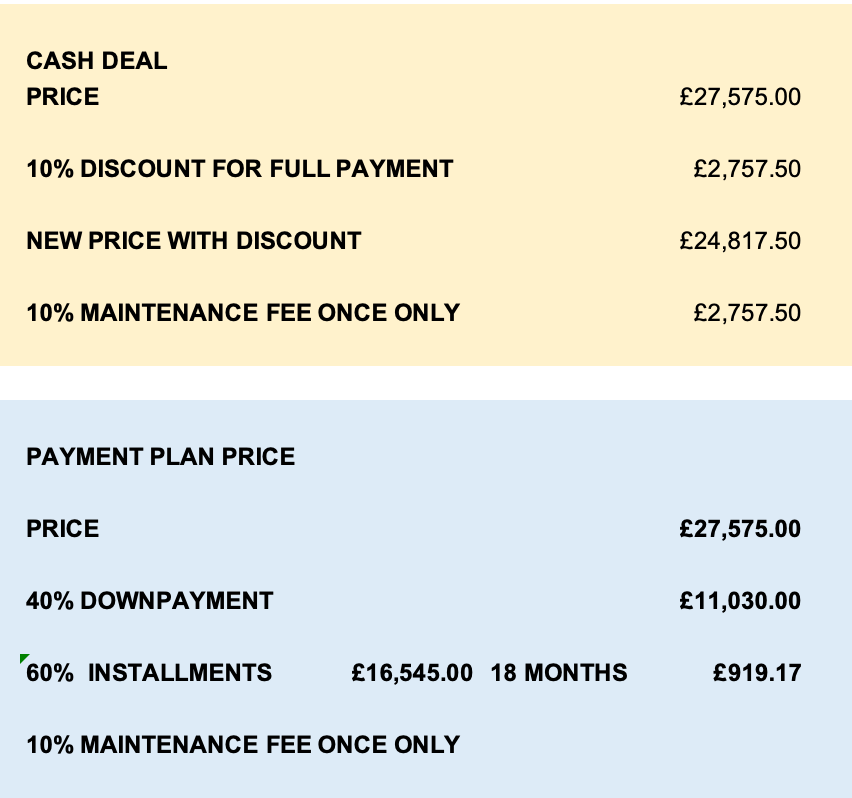The width and height of the screenshot is (852, 798).
Task: Click the 18 MONTHS cell
Action: click(559, 673)
